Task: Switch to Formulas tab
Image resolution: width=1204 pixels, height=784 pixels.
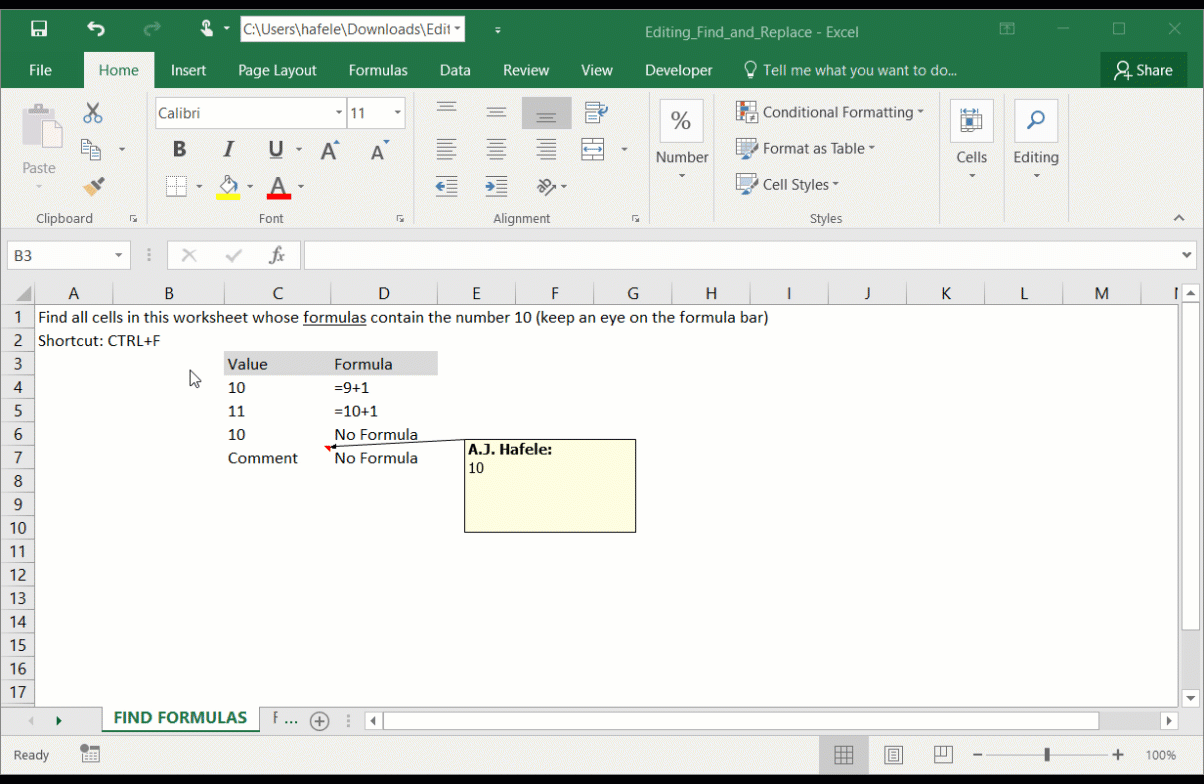Action: click(378, 70)
